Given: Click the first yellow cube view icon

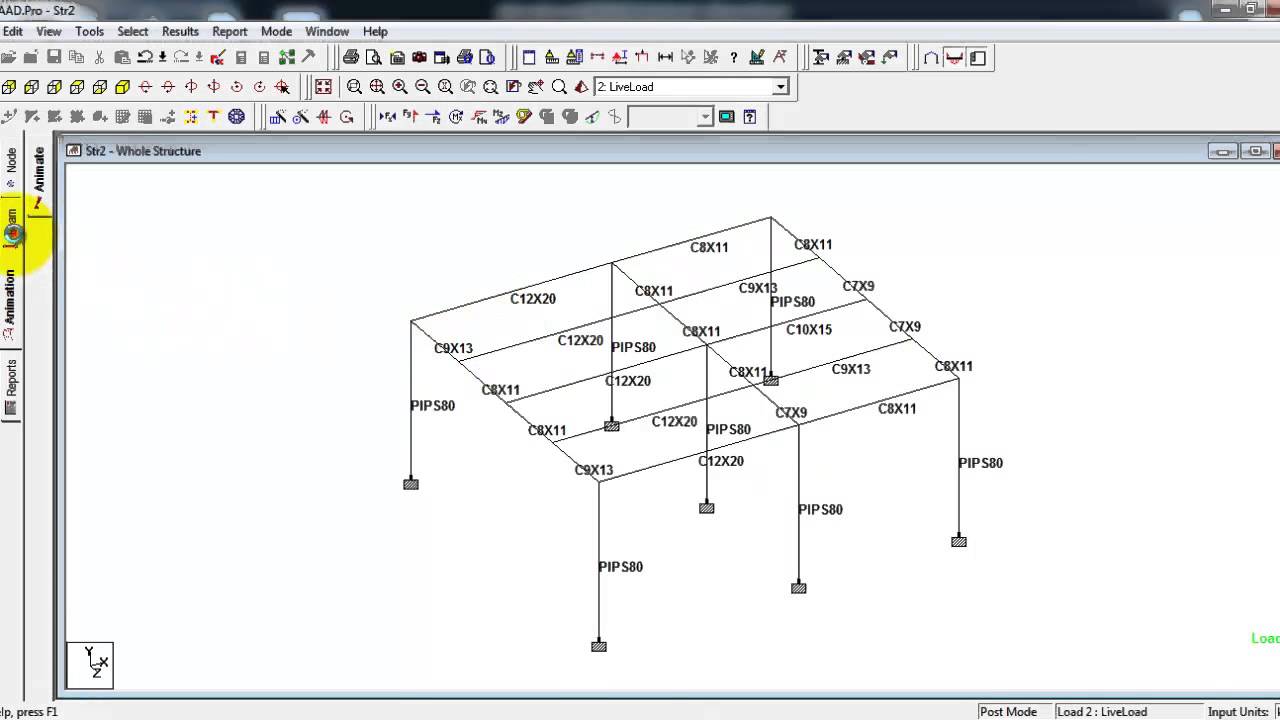Looking at the screenshot, I should (9, 87).
